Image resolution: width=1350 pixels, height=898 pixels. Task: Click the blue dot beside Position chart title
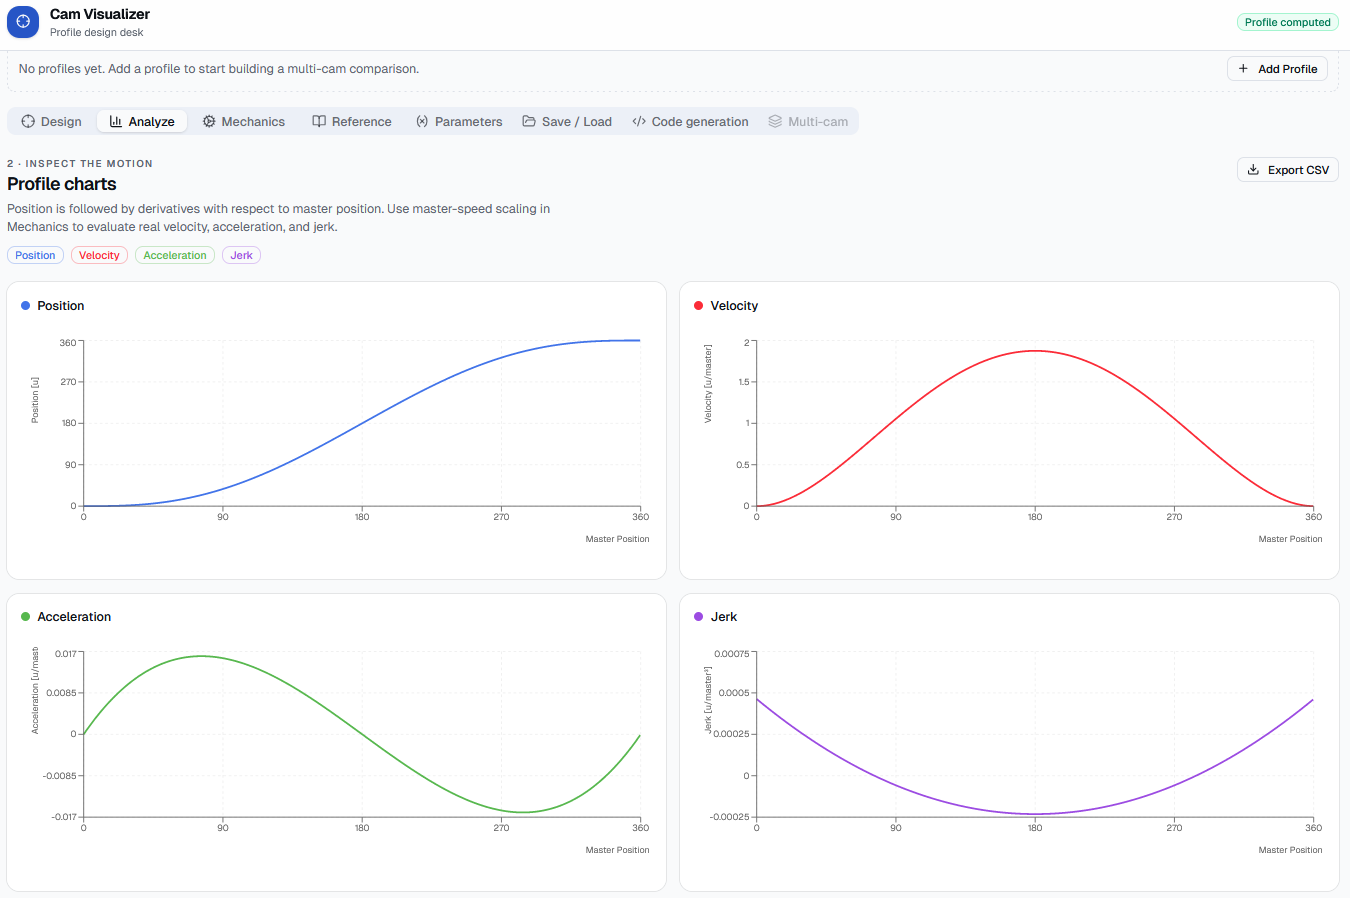[25, 306]
